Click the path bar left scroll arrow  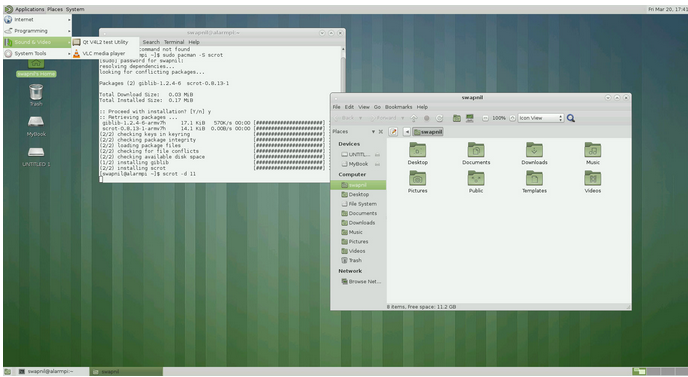point(407,132)
